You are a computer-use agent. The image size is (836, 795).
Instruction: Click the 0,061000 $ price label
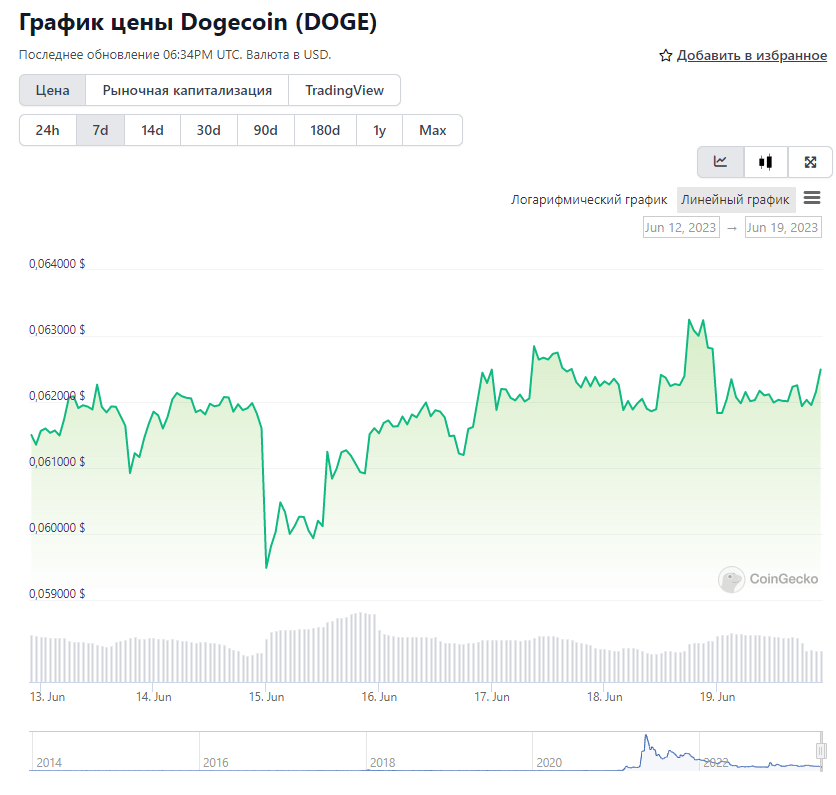pos(57,462)
